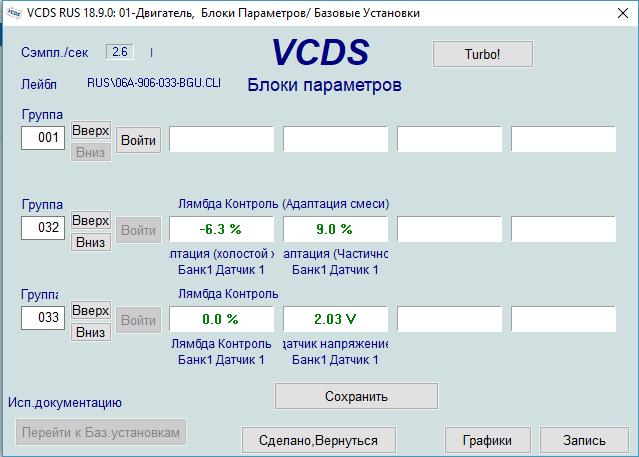639x457 pixels.
Task: Click third empty field of group 001
Action: (x=450, y=139)
